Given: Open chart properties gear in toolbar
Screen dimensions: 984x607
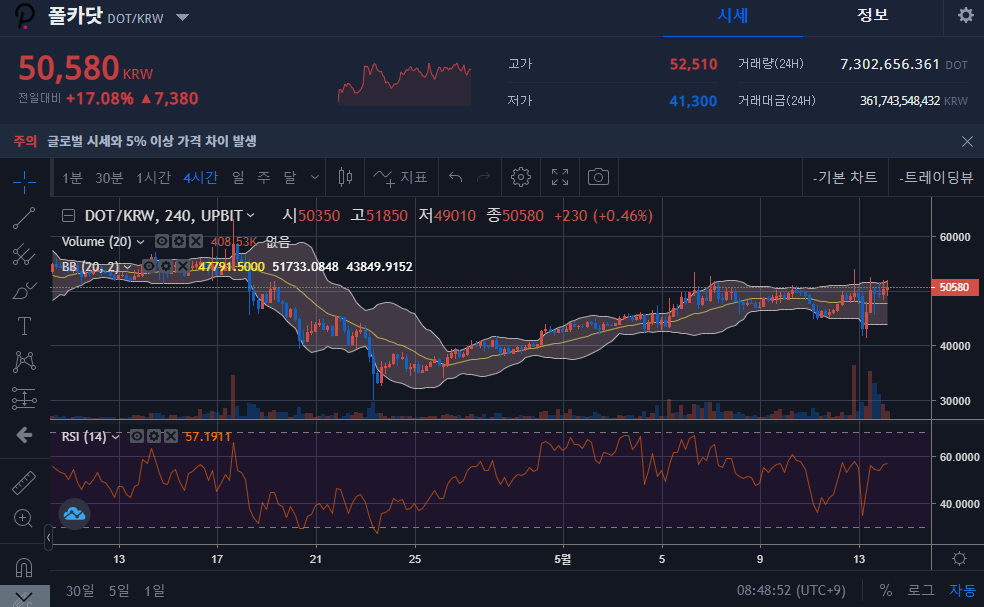Looking at the screenshot, I should coord(520,178).
